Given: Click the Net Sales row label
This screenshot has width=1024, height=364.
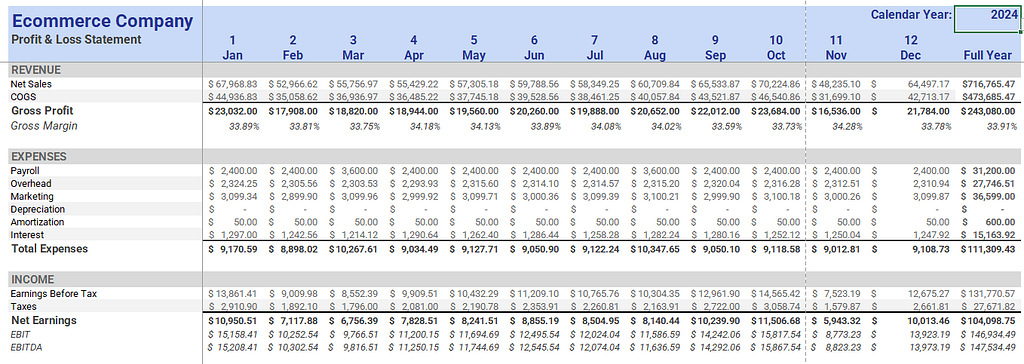Looking at the screenshot, I should coord(31,84).
